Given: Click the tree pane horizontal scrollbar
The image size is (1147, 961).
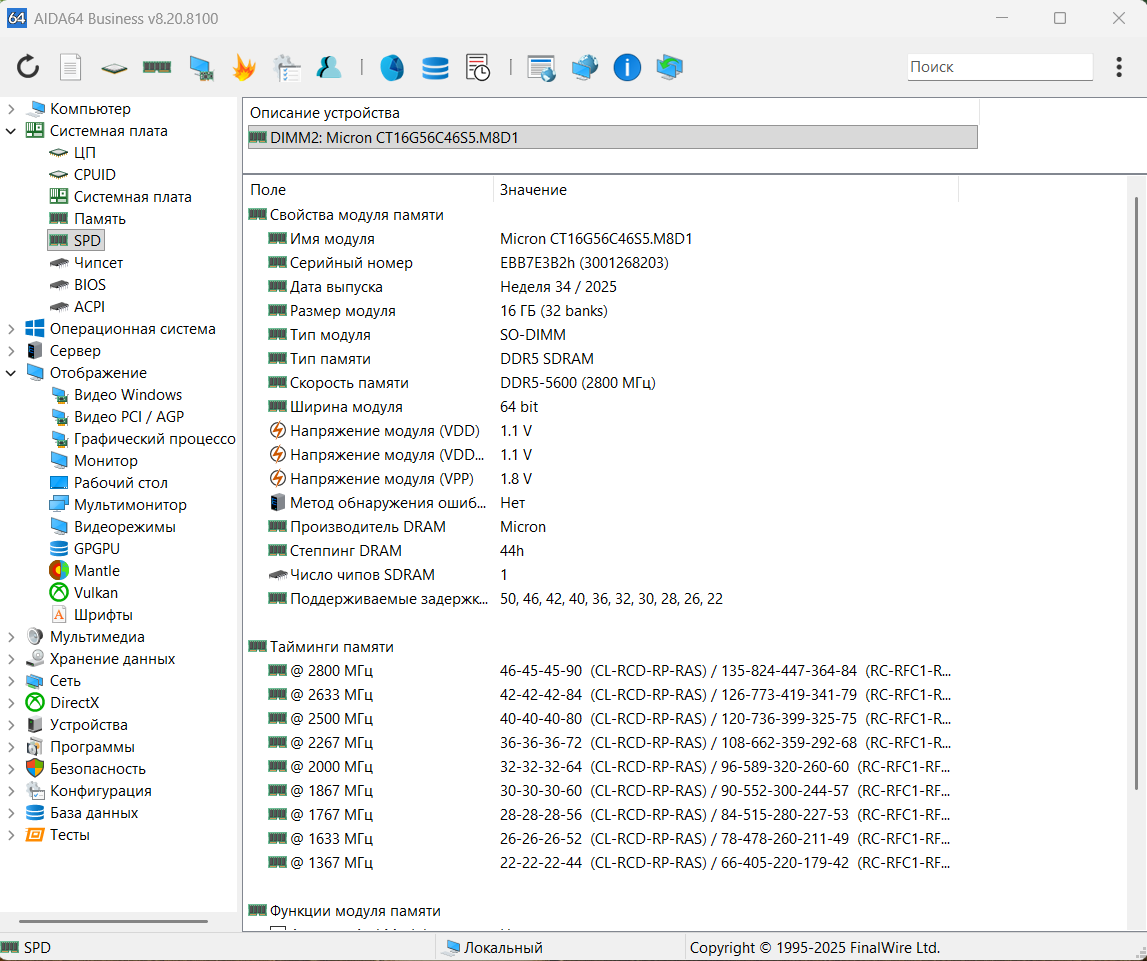Looking at the screenshot, I should pyautogui.click(x=113, y=922).
